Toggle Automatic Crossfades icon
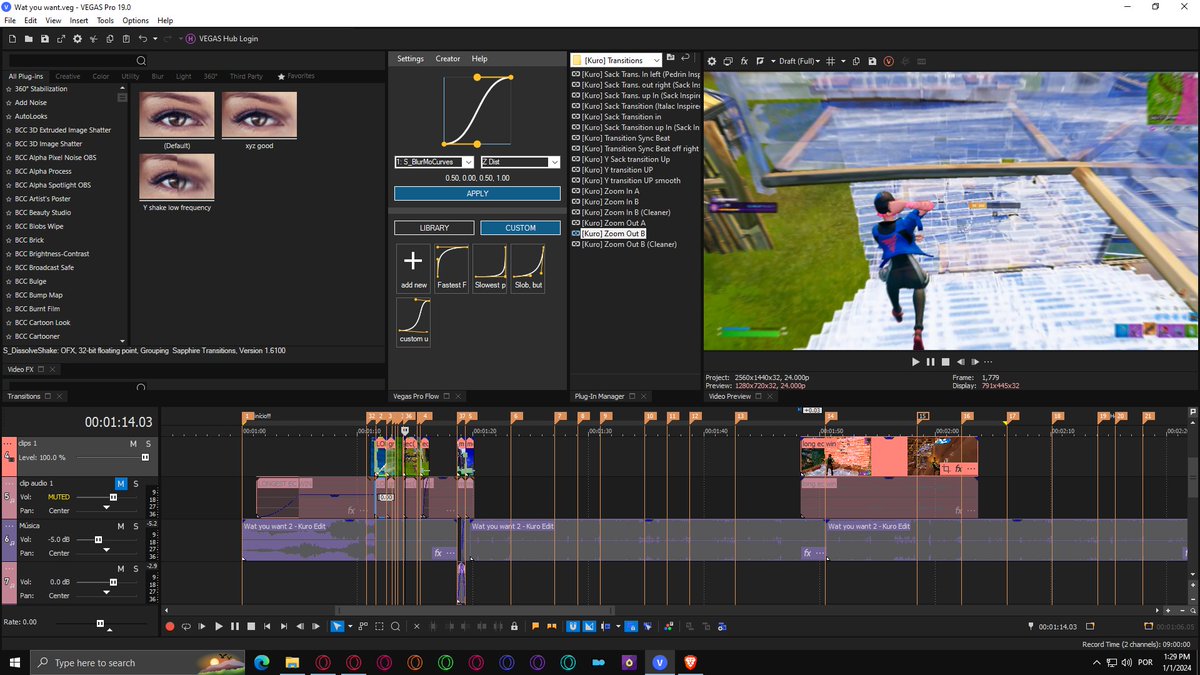1200x675 pixels. point(589,626)
